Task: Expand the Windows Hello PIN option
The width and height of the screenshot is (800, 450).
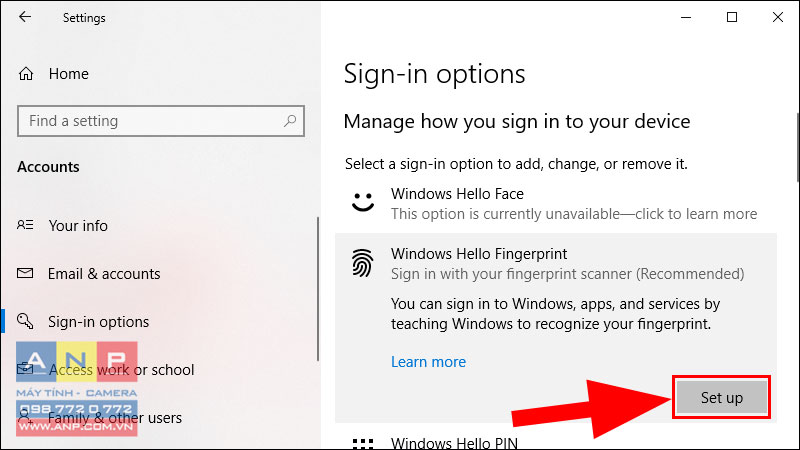Action: 556,441
